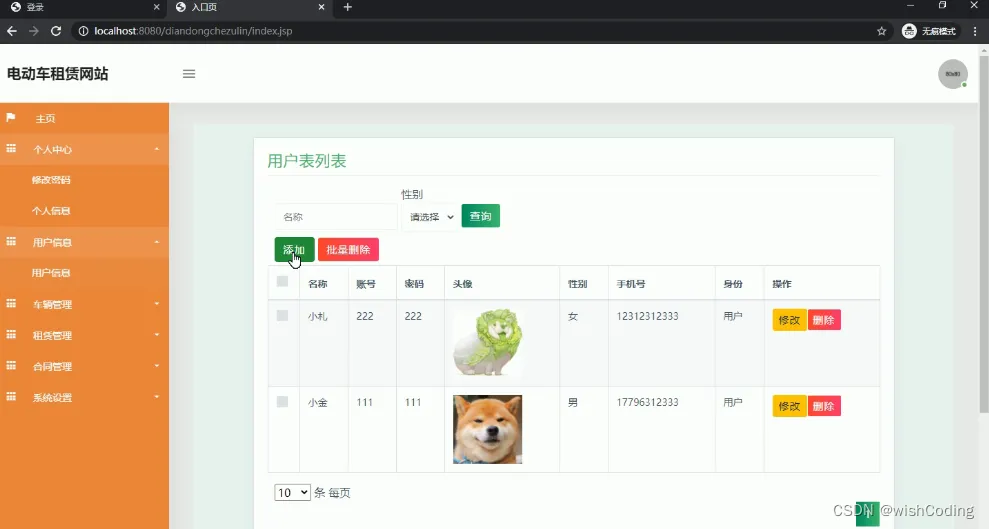Check the checkbox for row 小金
The image size is (989, 529).
(283, 402)
